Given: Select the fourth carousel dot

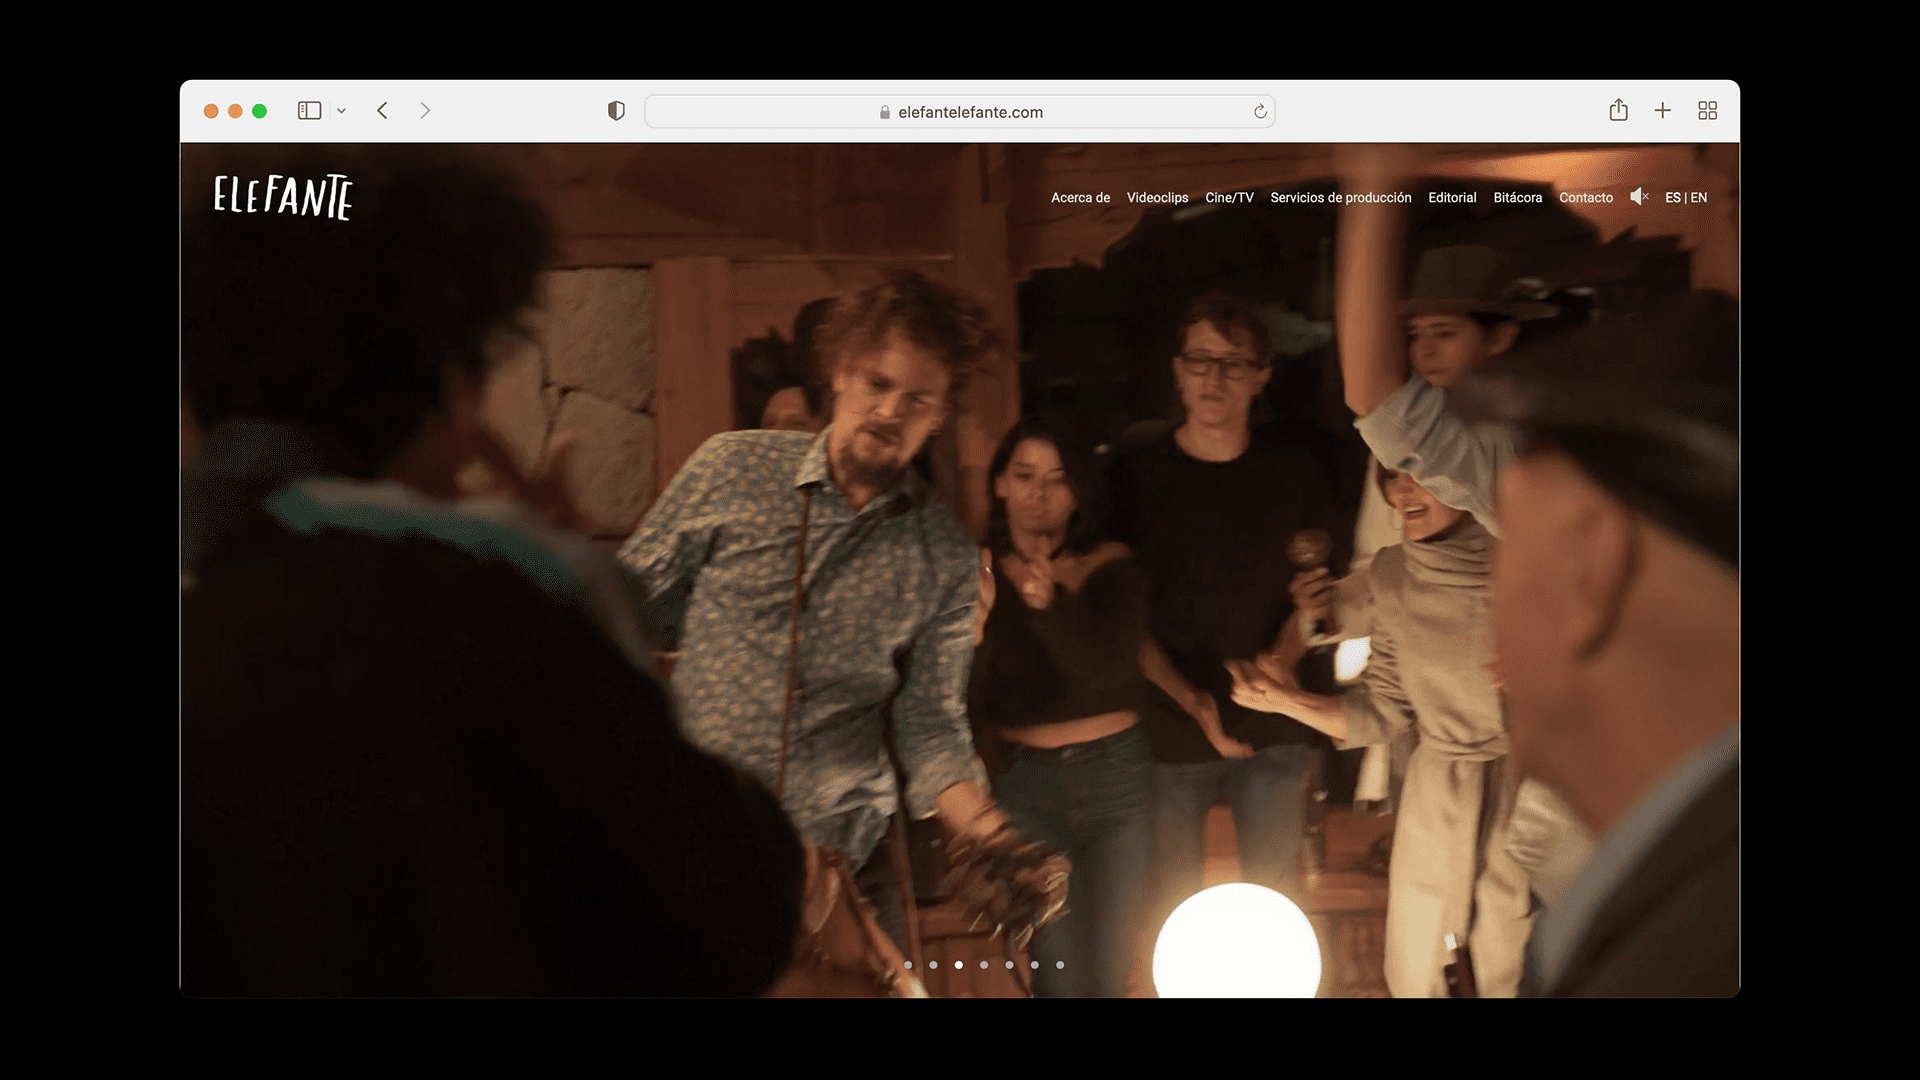Looking at the screenshot, I should click(984, 965).
